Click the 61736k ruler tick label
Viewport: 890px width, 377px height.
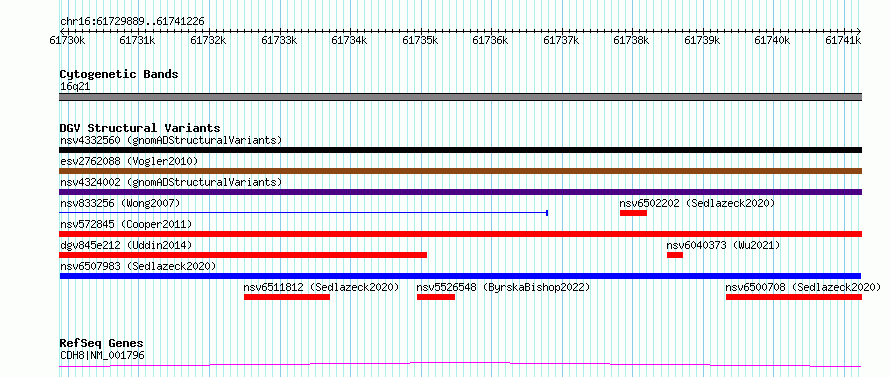coord(490,40)
